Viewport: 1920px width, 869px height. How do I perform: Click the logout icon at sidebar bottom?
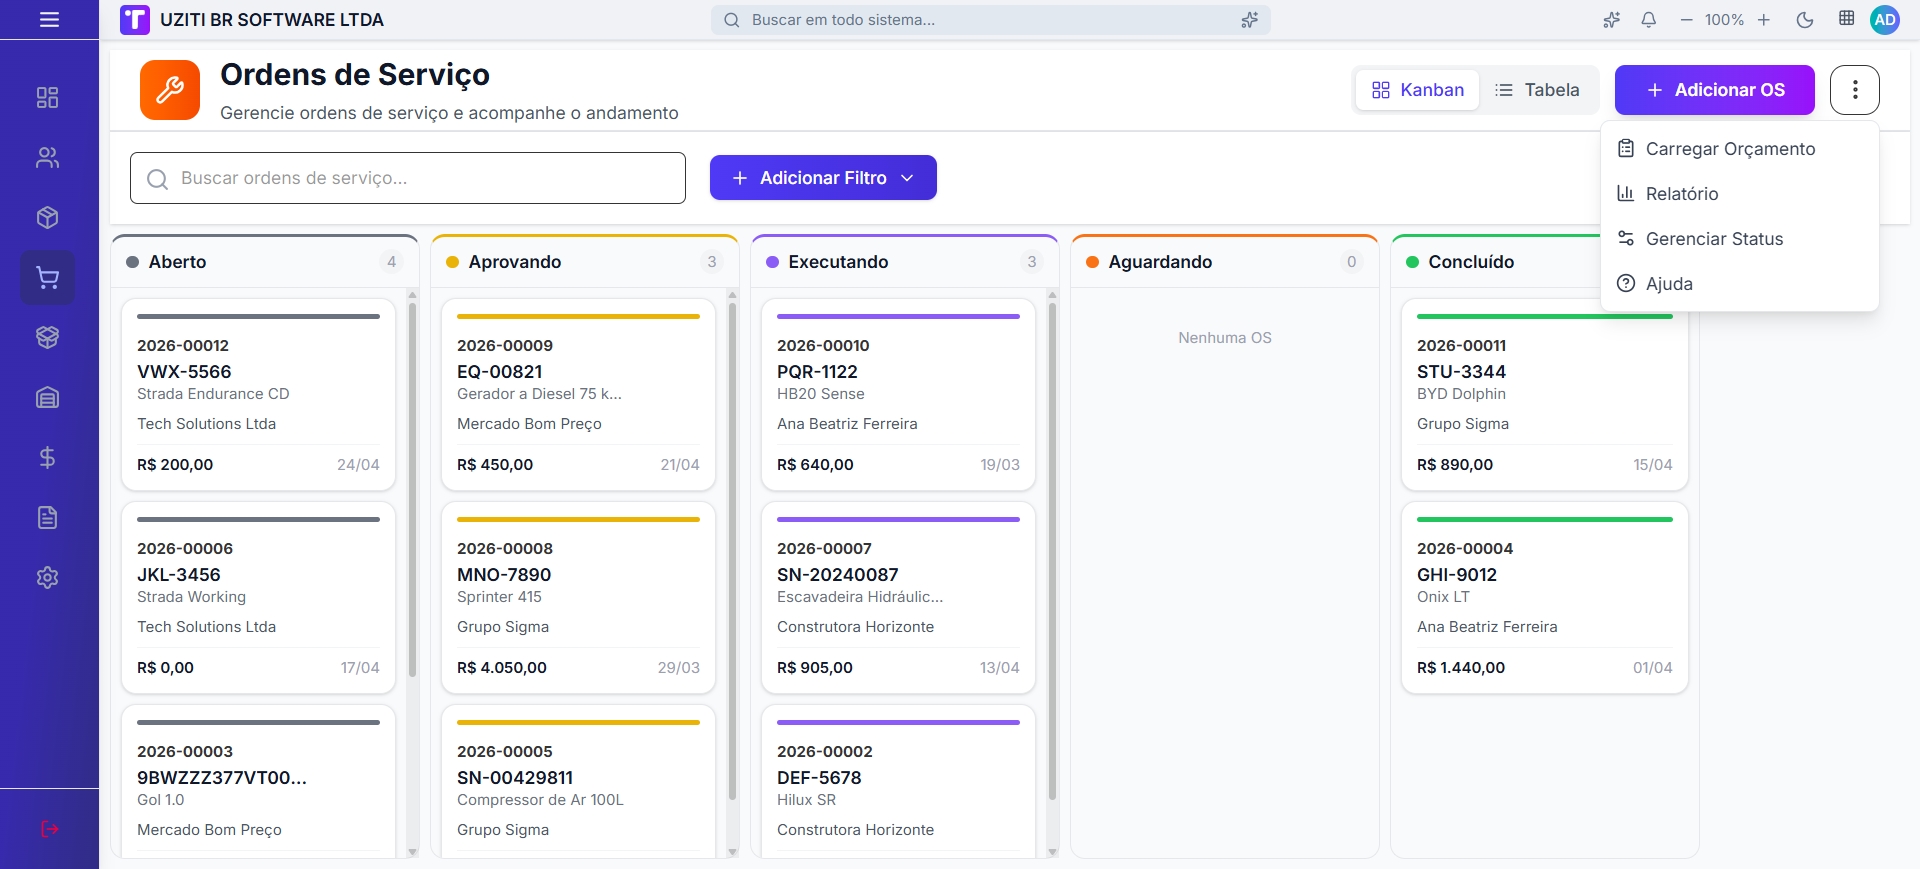click(x=49, y=829)
